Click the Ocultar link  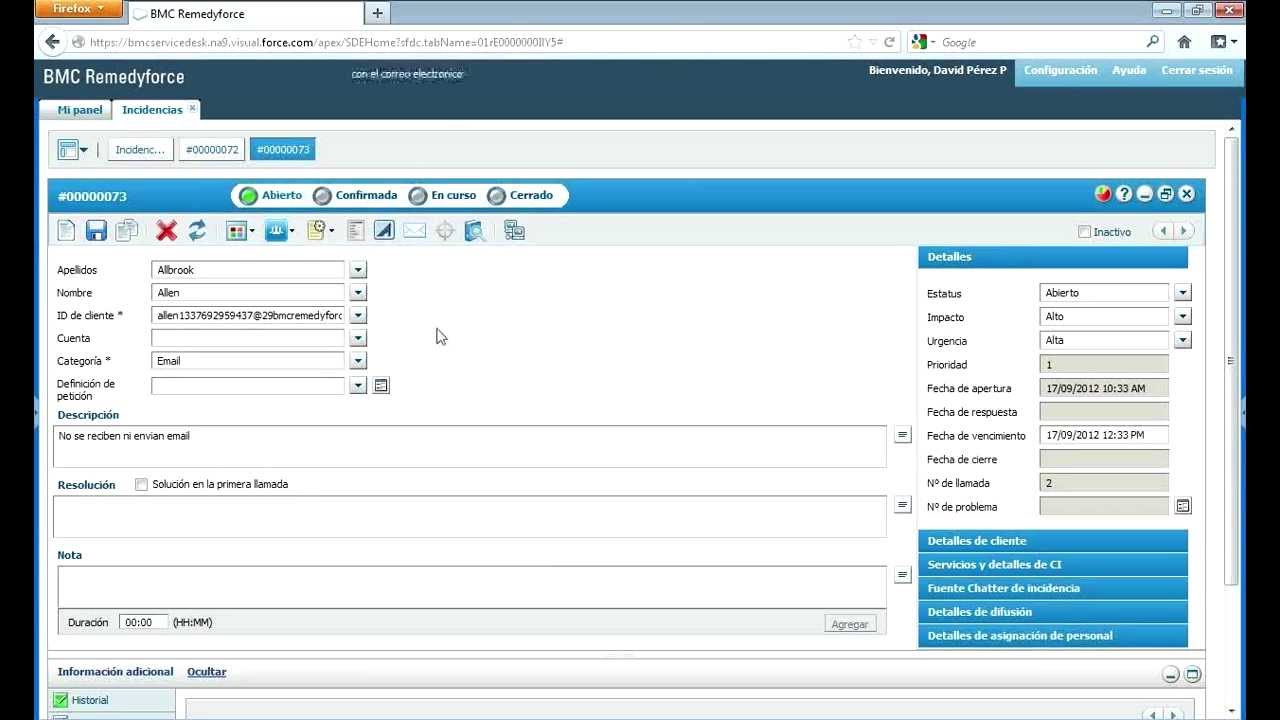(206, 672)
